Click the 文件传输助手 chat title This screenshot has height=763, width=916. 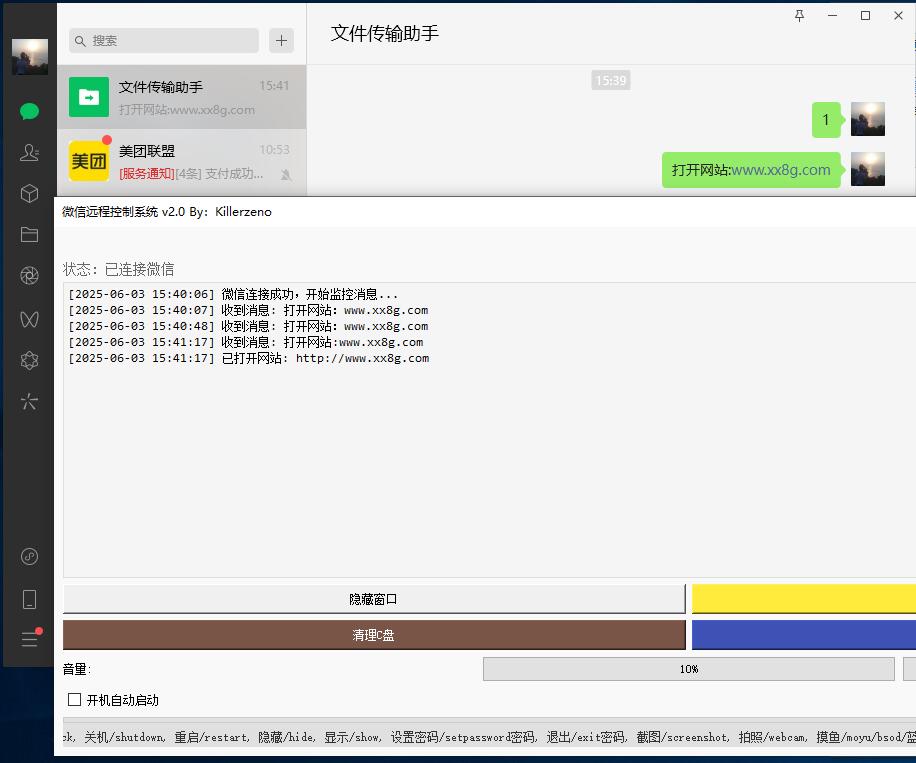384,33
